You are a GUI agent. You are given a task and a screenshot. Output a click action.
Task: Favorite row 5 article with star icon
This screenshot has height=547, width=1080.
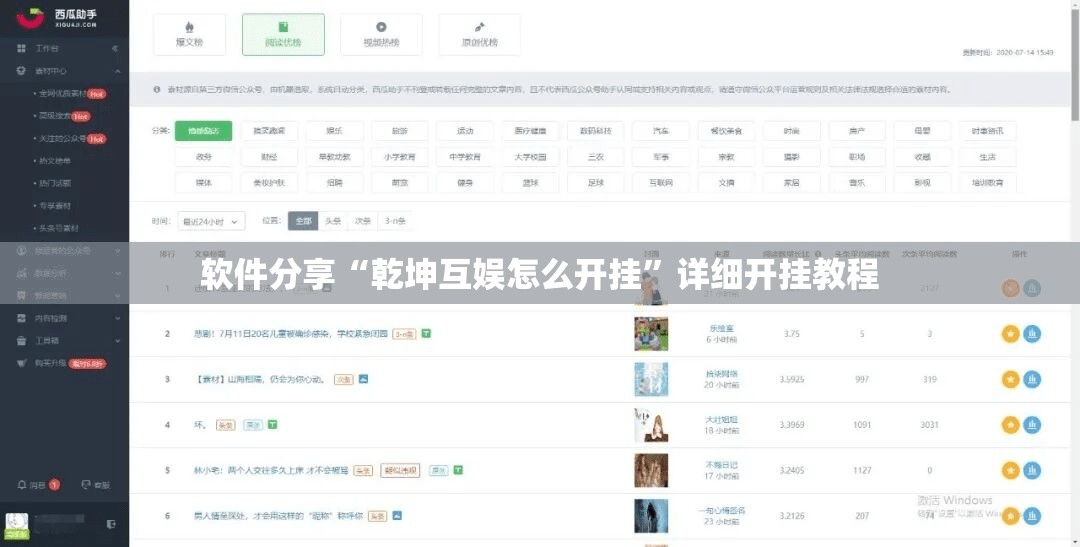point(1010,471)
